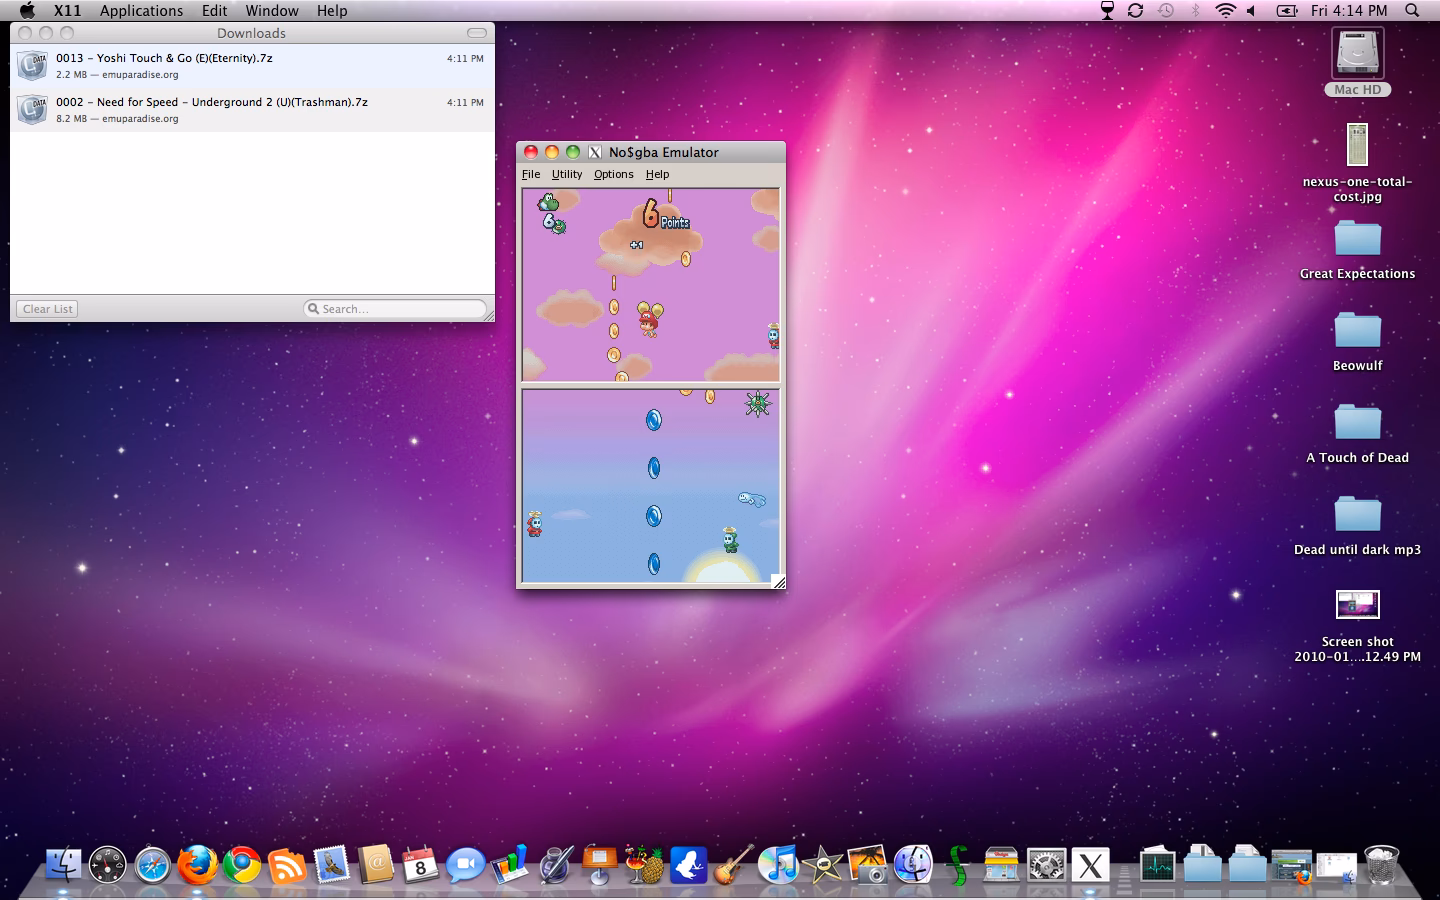Screen dimensions: 1440x900
Task: Open the storefront app icon in Dock
Action: (x=1002, y=865)
